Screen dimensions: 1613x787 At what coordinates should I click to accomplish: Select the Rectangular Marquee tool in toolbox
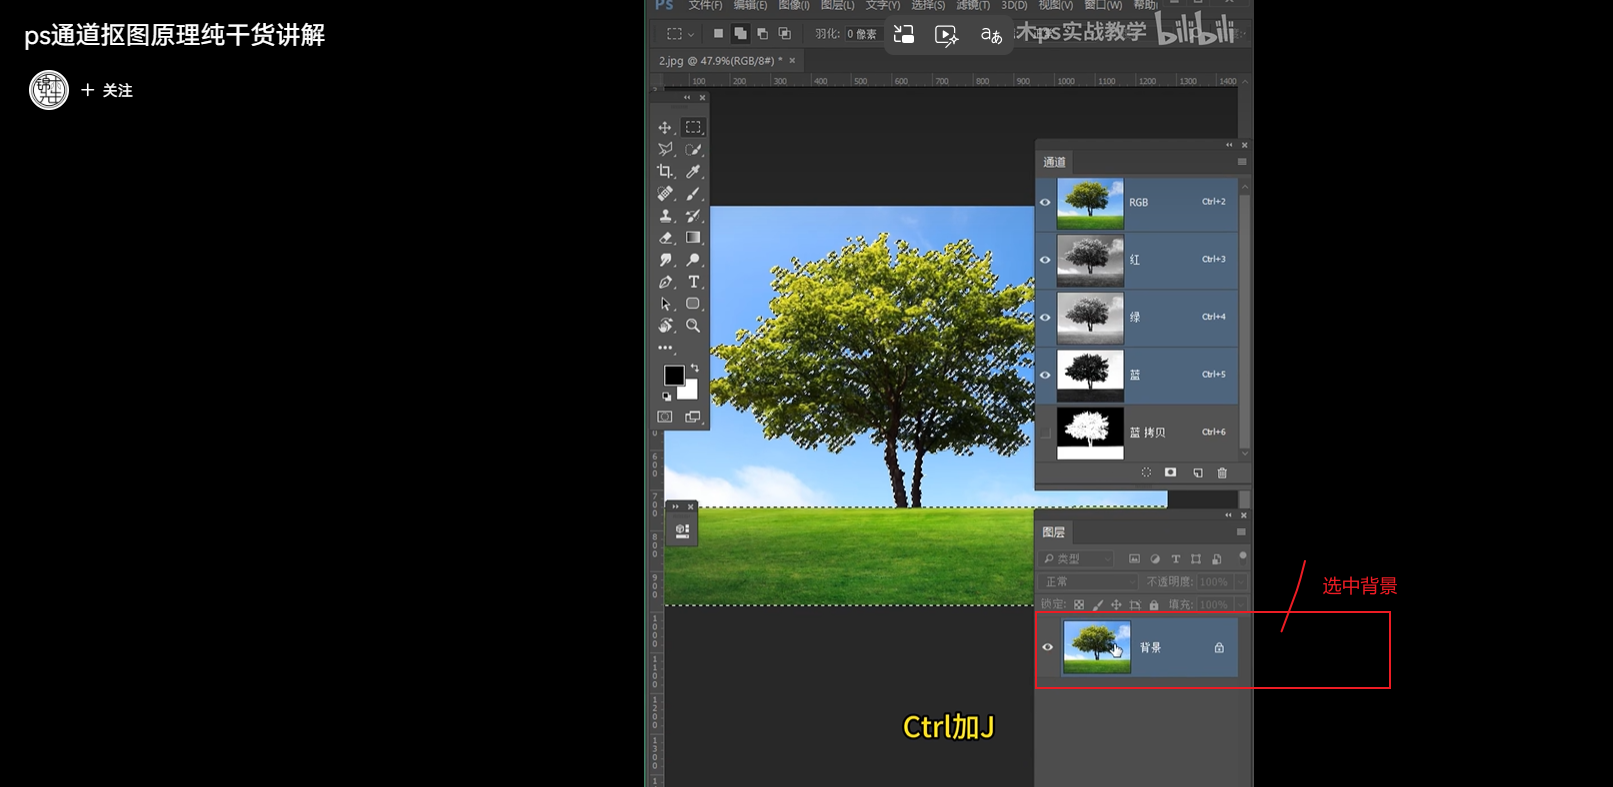point(693,128)
